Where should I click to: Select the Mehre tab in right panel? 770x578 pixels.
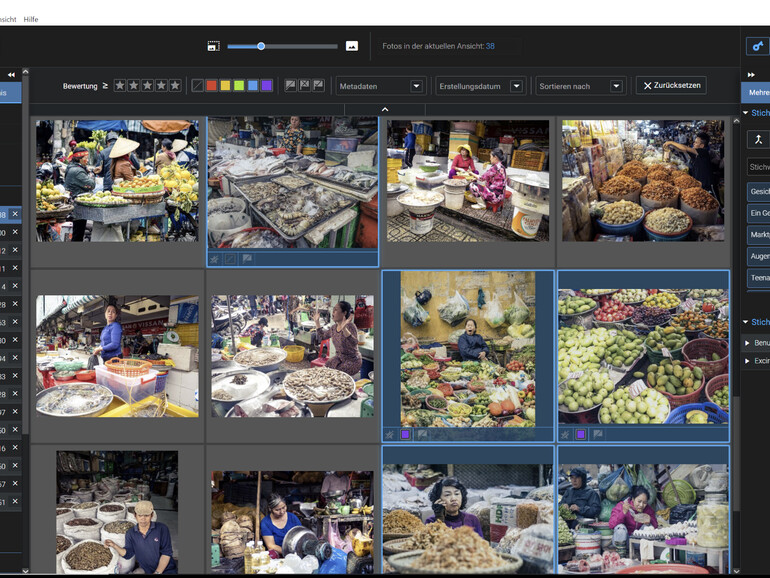(x=756, y=92)
